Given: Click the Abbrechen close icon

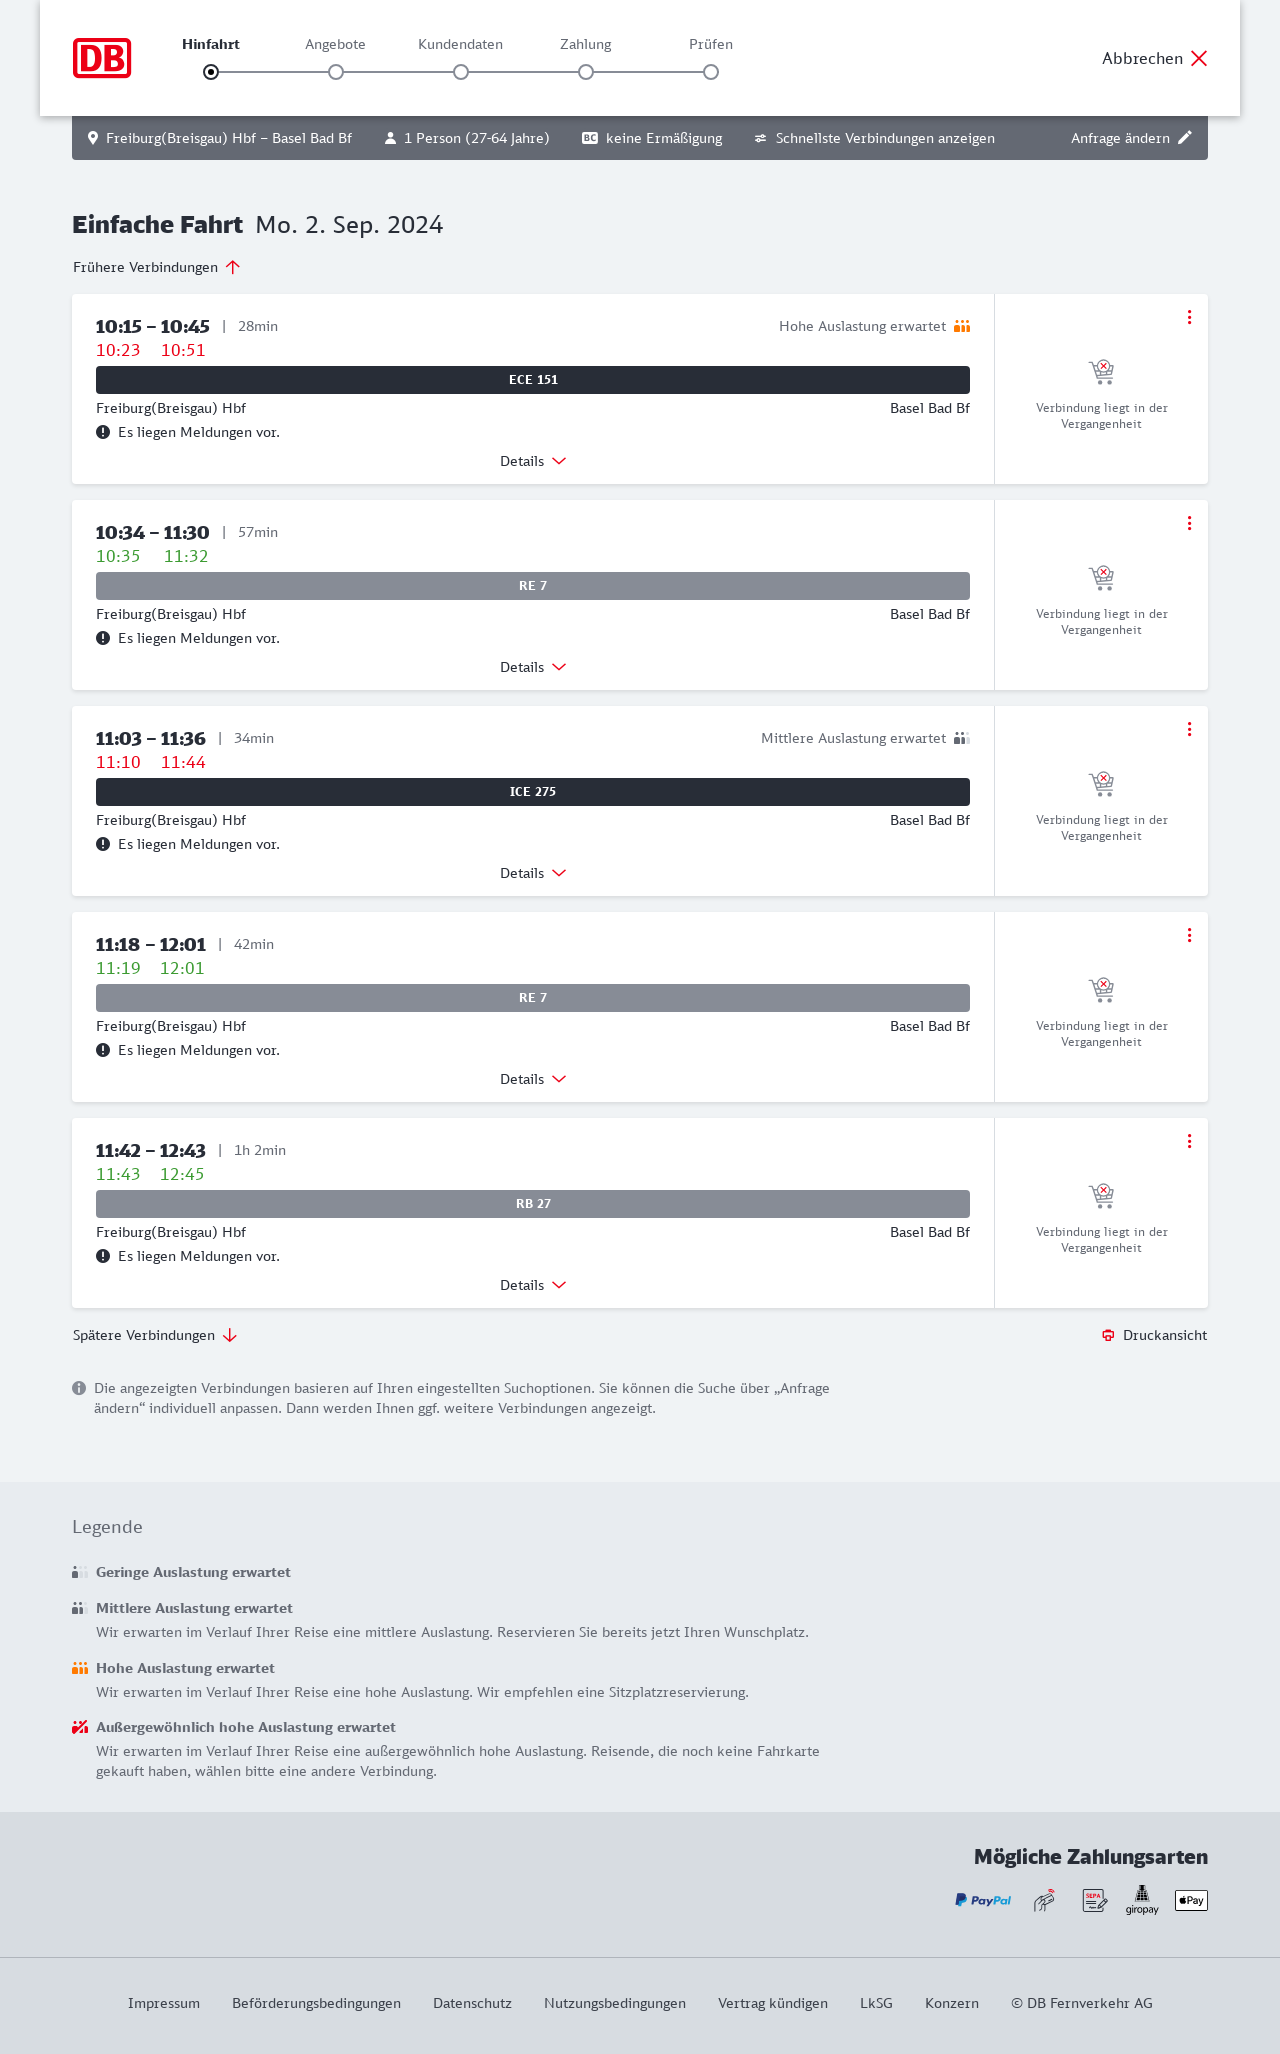Looking at the screenshot, I should point(1199,58).
